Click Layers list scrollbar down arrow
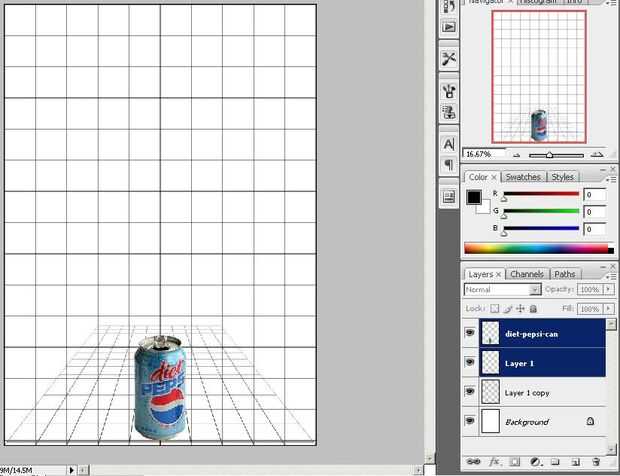This screenshot has width=620, height=476. pos(611,449)
